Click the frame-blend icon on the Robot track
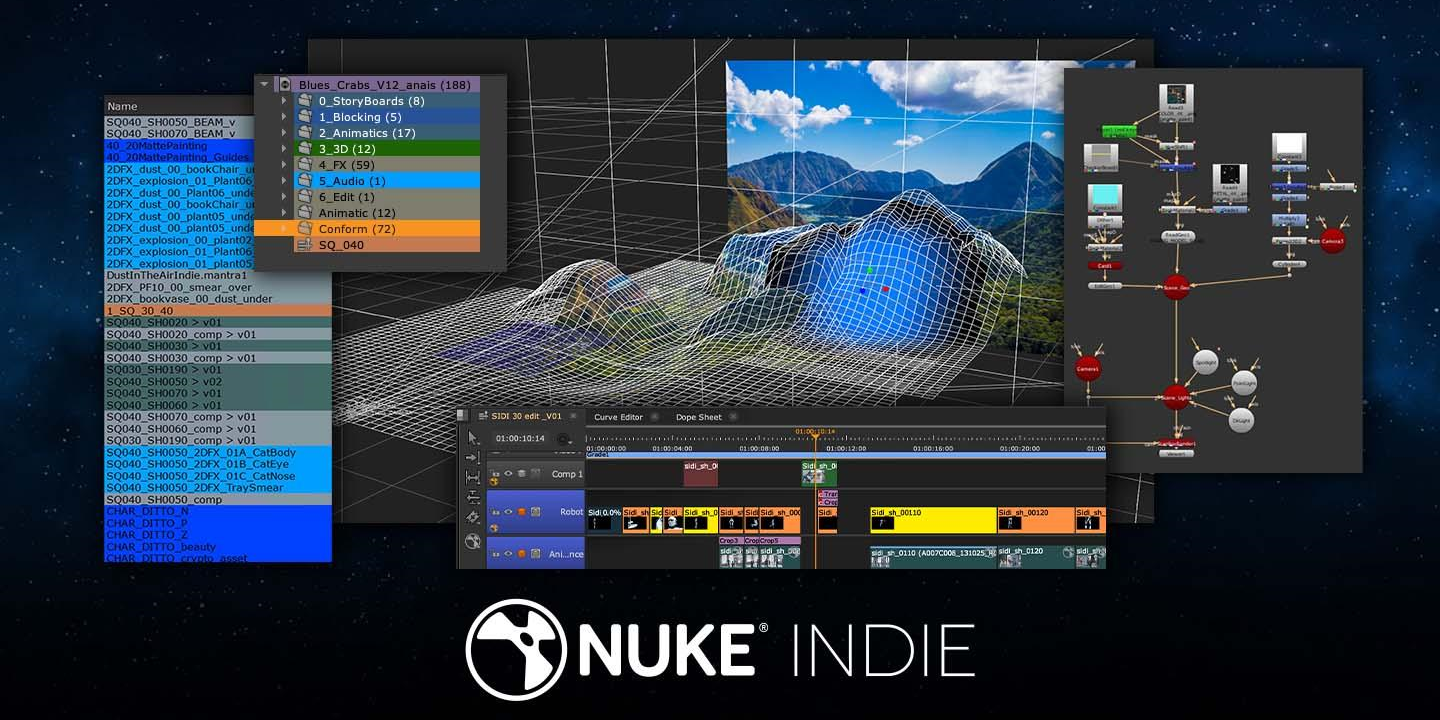This screenshot has height=720, width=1440. coord(536,512)
